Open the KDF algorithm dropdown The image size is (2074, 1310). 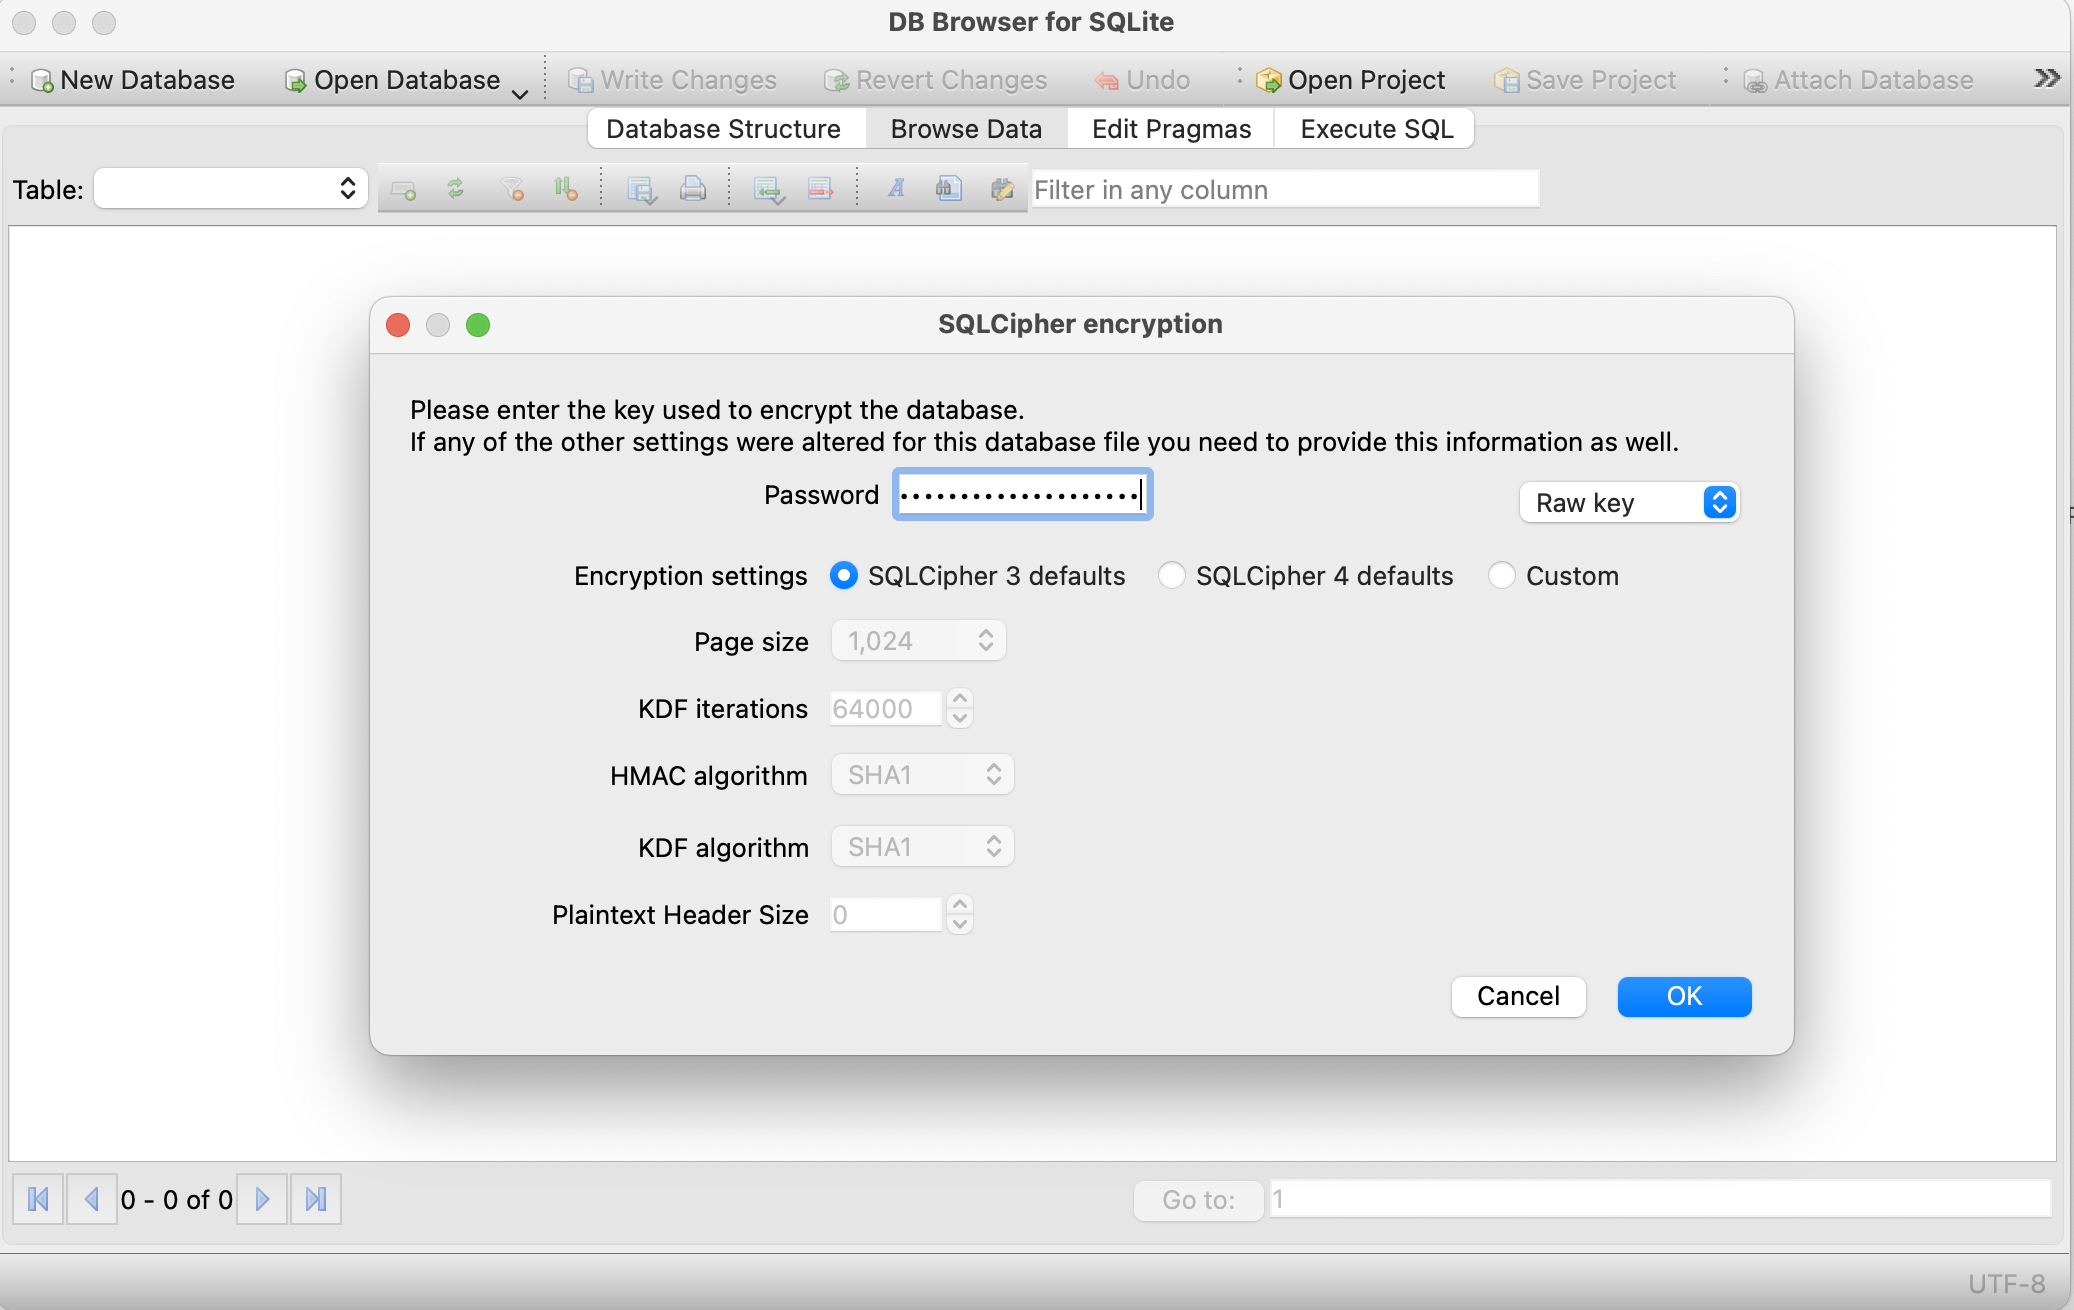pos(923,847)
